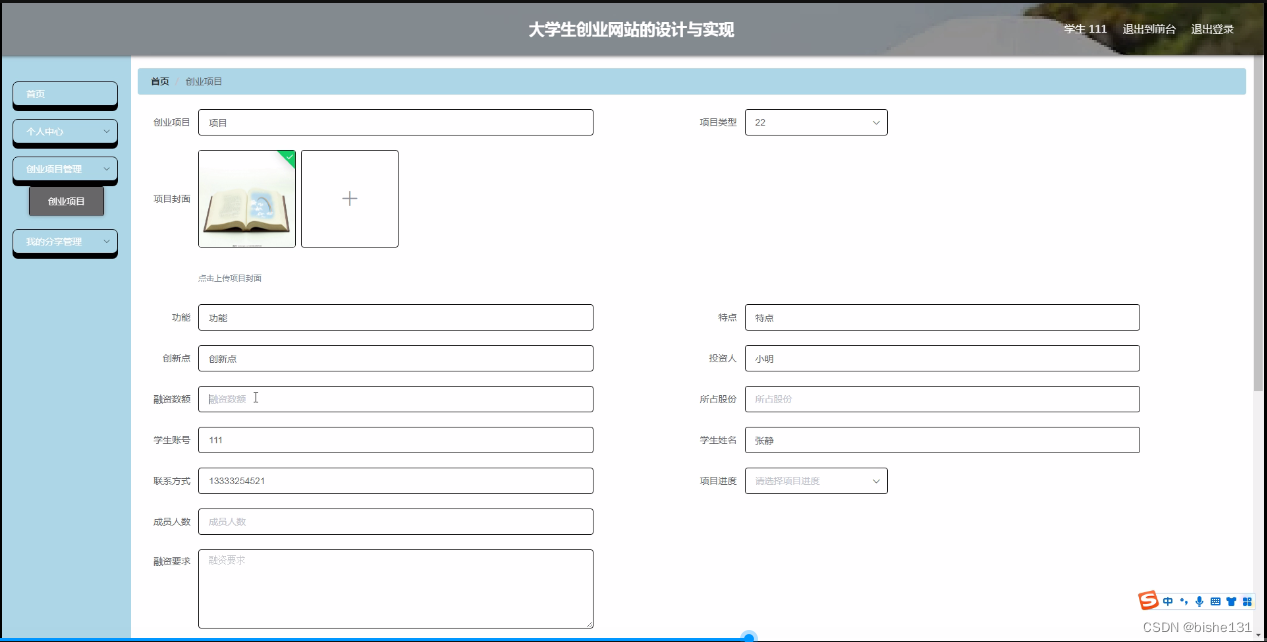Click 首页 in the breadcrumb navigation

pos(158,81)
